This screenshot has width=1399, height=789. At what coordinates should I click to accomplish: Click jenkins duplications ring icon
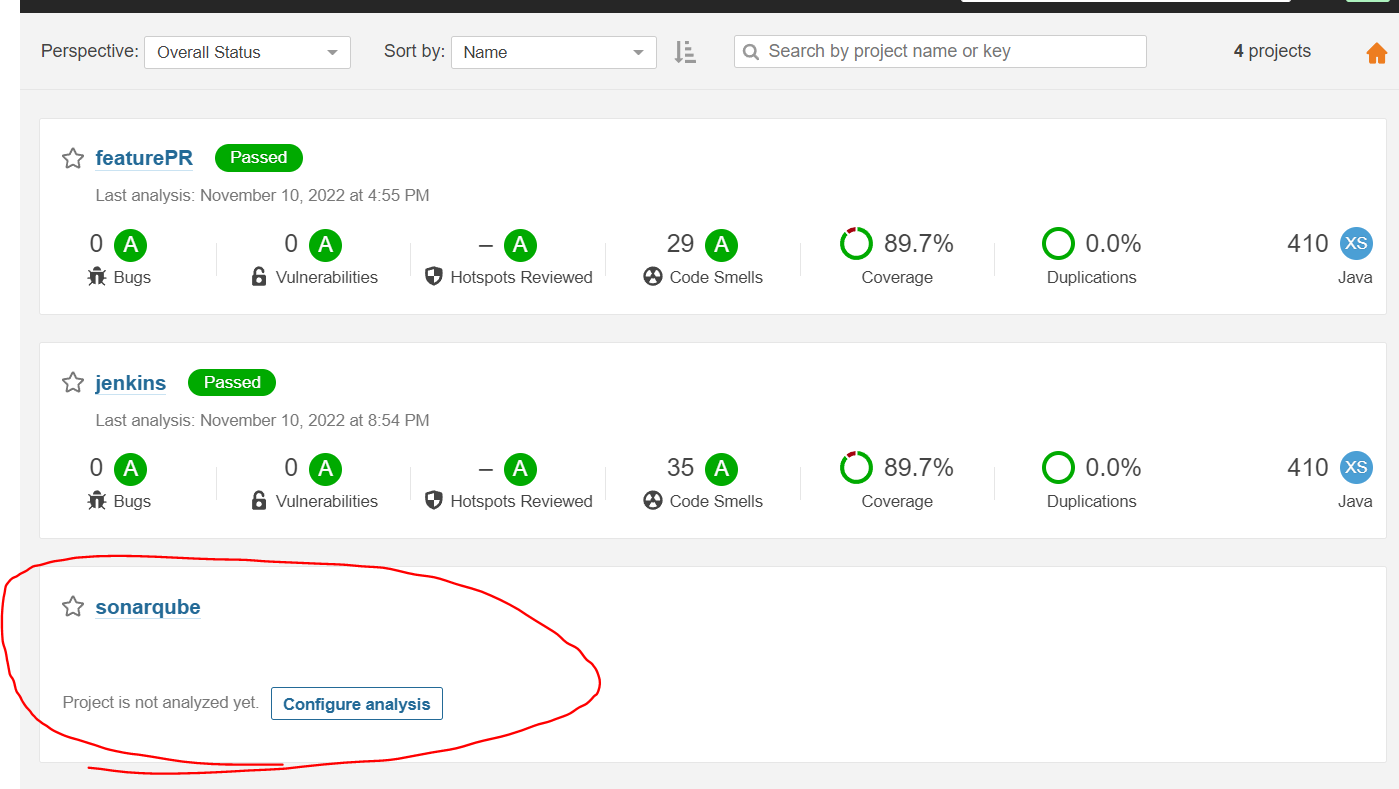tap(1058, 468)
